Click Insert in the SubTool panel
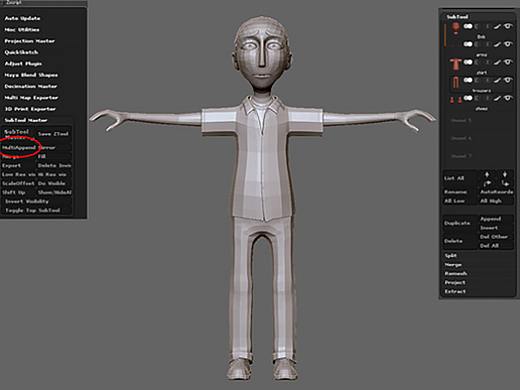This screenshot has width=520, height=390. pyautogui.click(x=489, y=228)
